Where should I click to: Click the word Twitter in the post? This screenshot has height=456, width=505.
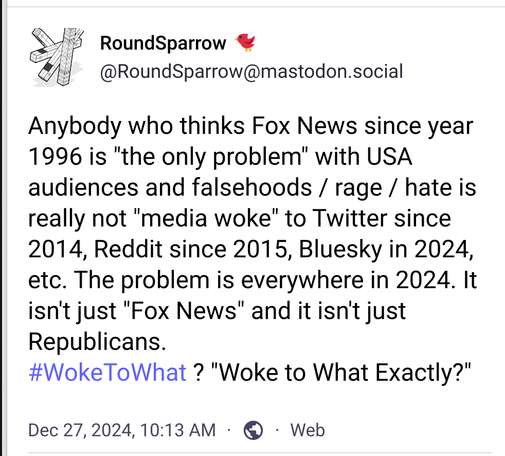tap(350, 219)
